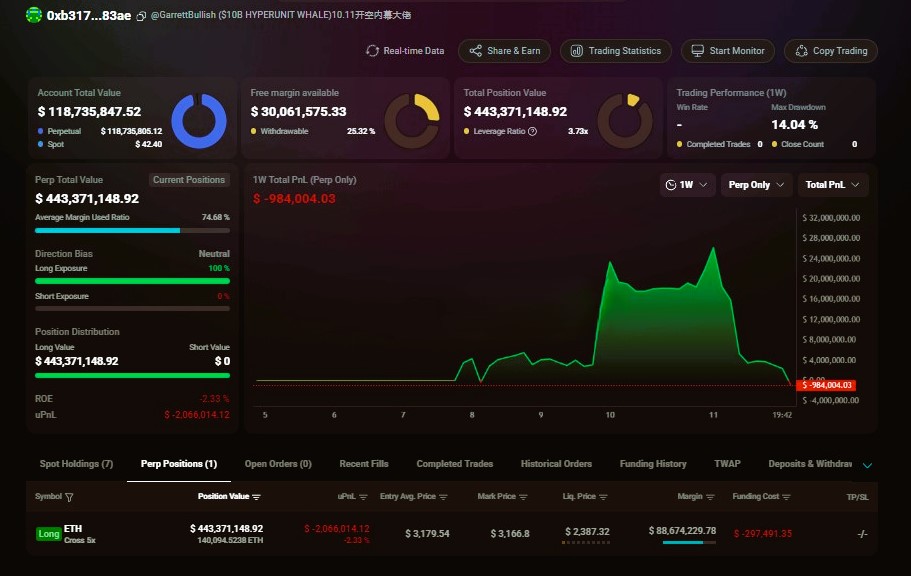The image size is (911, 576).
Task: Click the ETH Long position tag
Action: [x=48, y=534]
